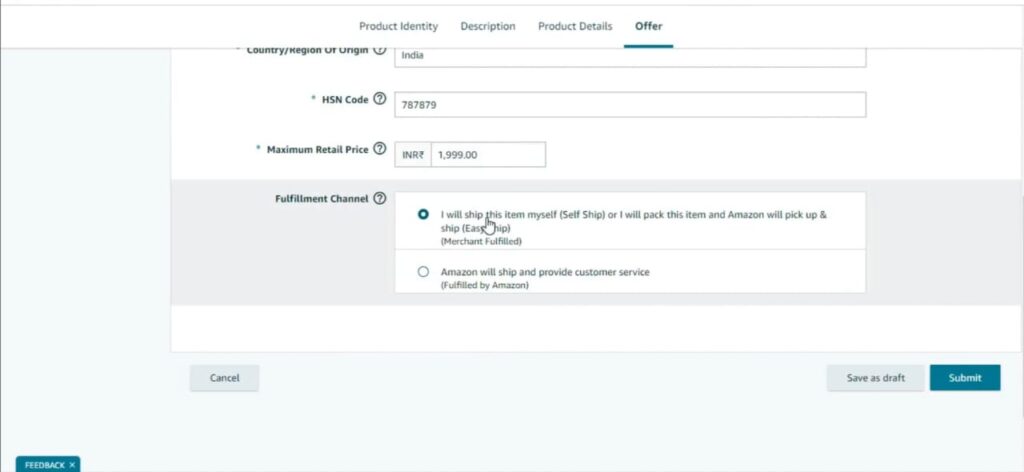Click the Cancel button
The height and width of the screenshot is (472, 1024).
pos(224,378)
